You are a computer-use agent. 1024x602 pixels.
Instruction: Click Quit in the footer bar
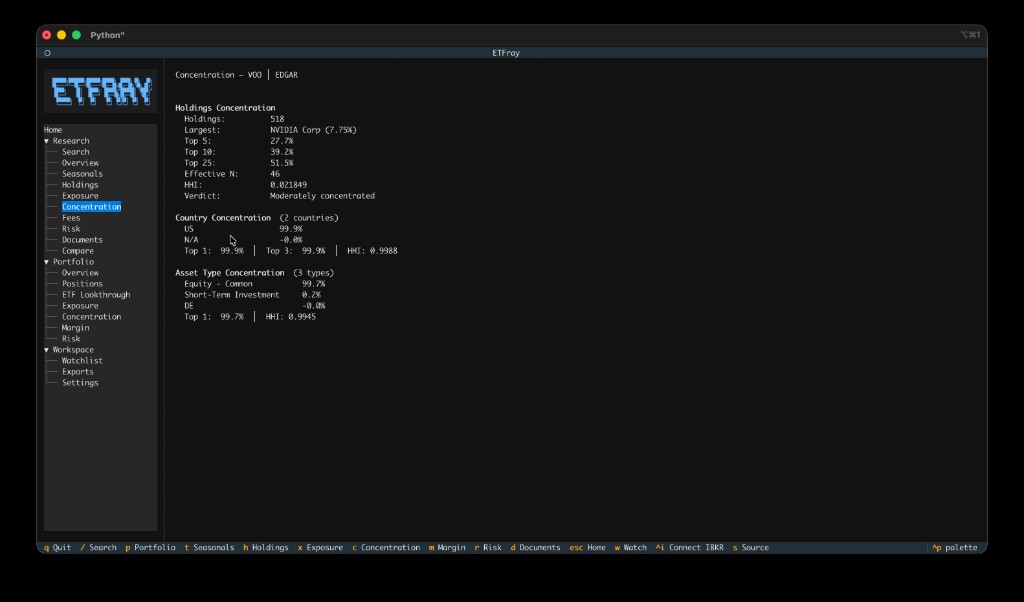click(x=57, y=548)
